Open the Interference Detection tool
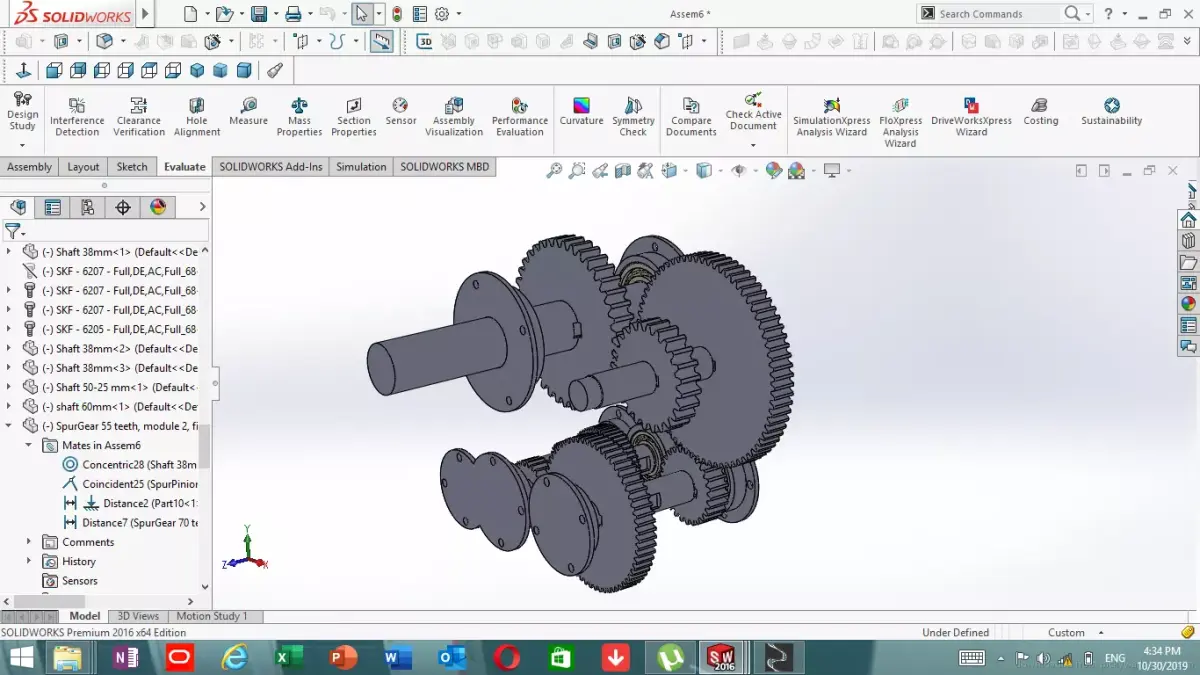This screenshot has height=675, width=1200. [77, 117]
